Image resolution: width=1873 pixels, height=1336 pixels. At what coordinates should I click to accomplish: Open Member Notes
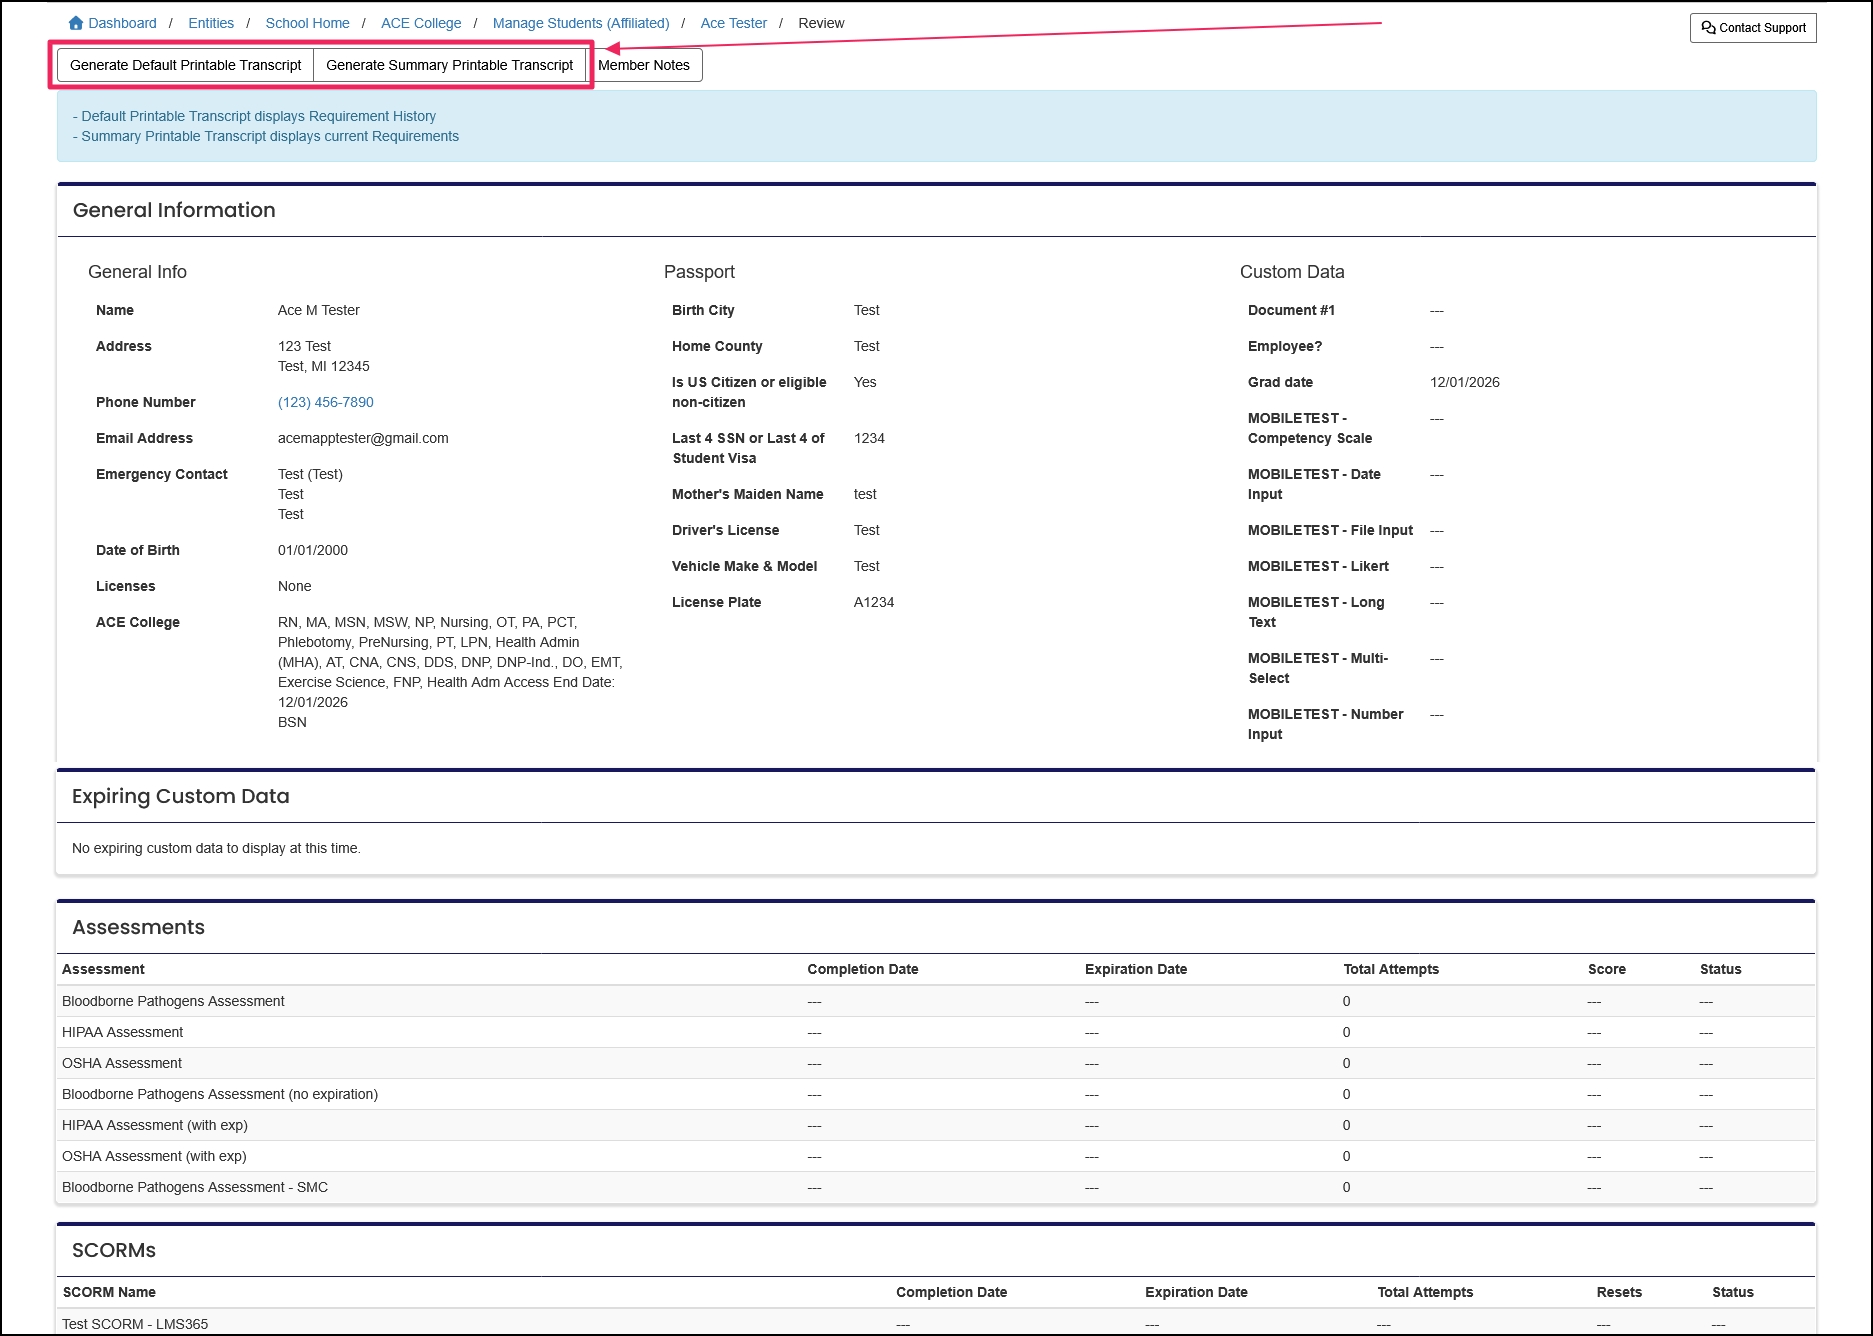[x=644, y=65]
